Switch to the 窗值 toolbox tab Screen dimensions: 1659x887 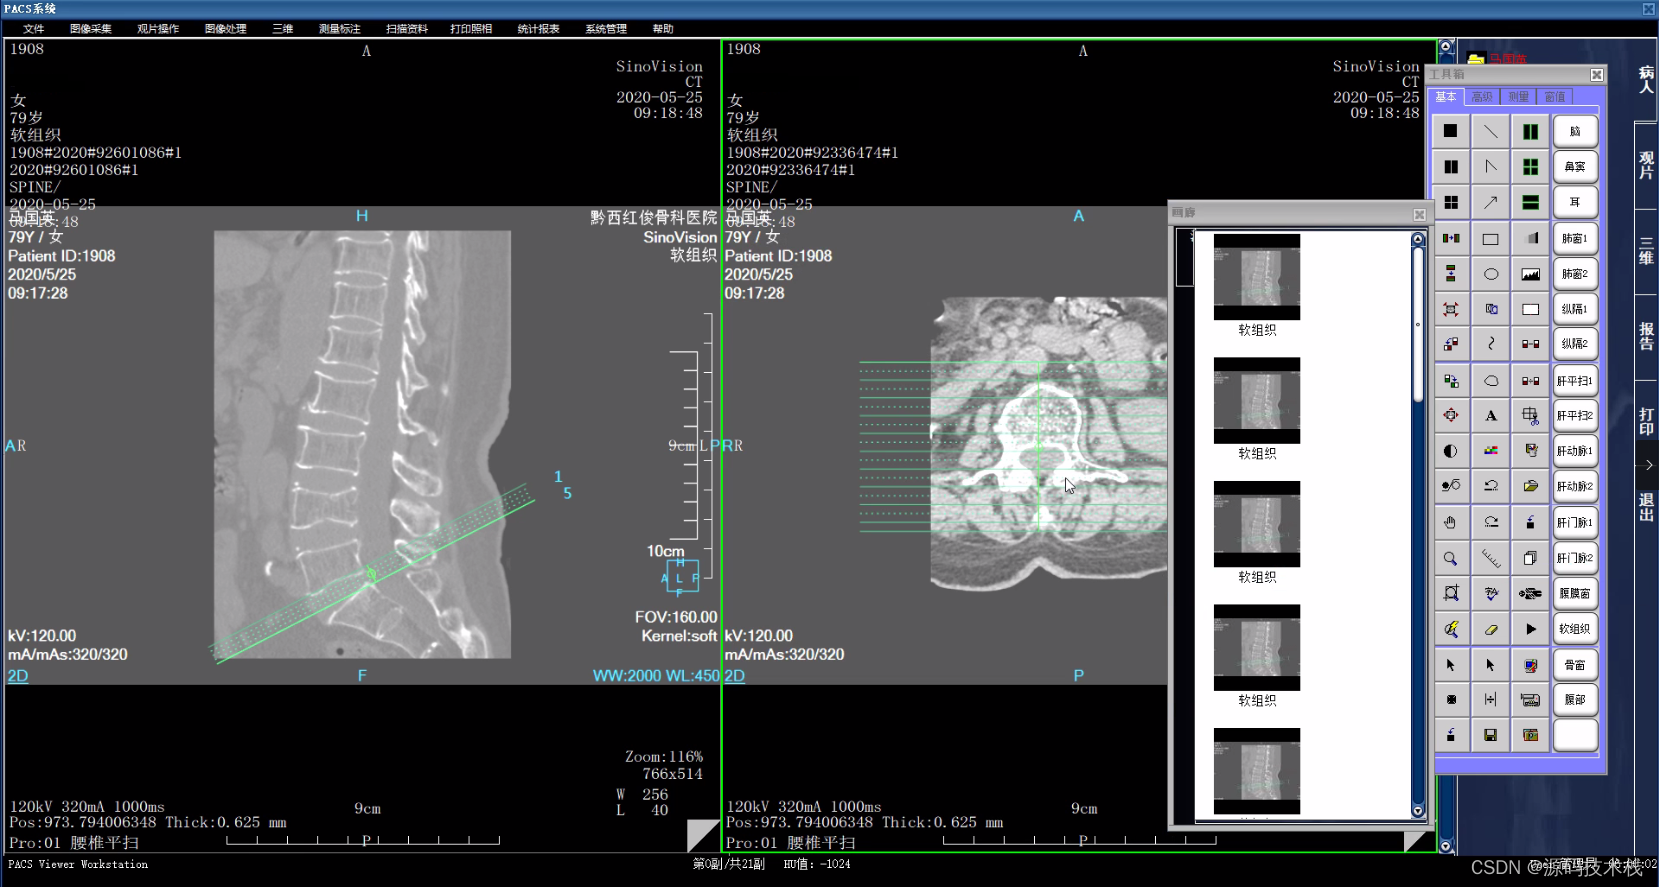tap(1555, 97)
